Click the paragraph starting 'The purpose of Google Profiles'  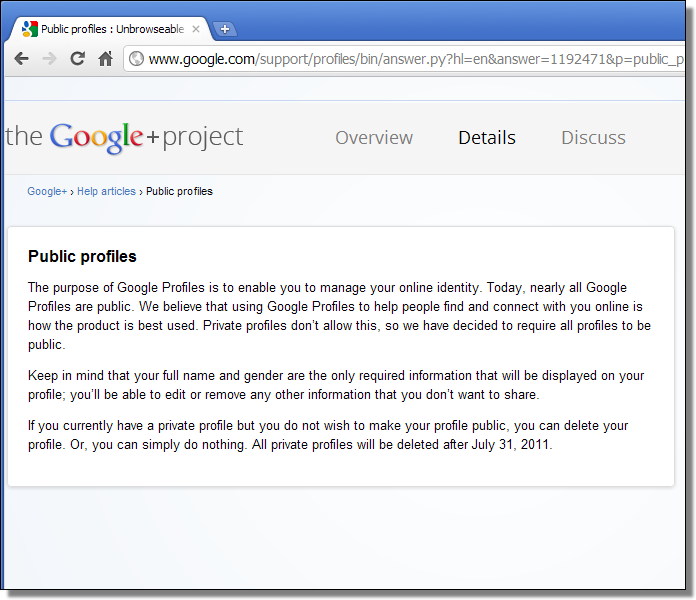click(x=340, y=316)
